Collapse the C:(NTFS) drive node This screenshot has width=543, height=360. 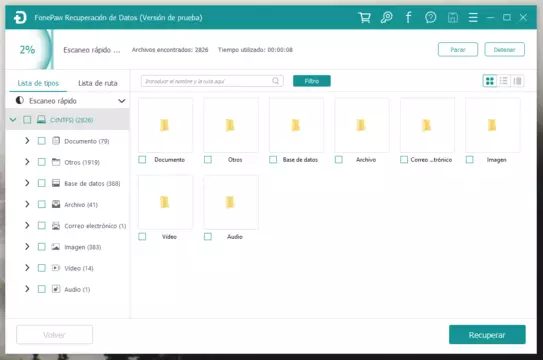(13, 120)
